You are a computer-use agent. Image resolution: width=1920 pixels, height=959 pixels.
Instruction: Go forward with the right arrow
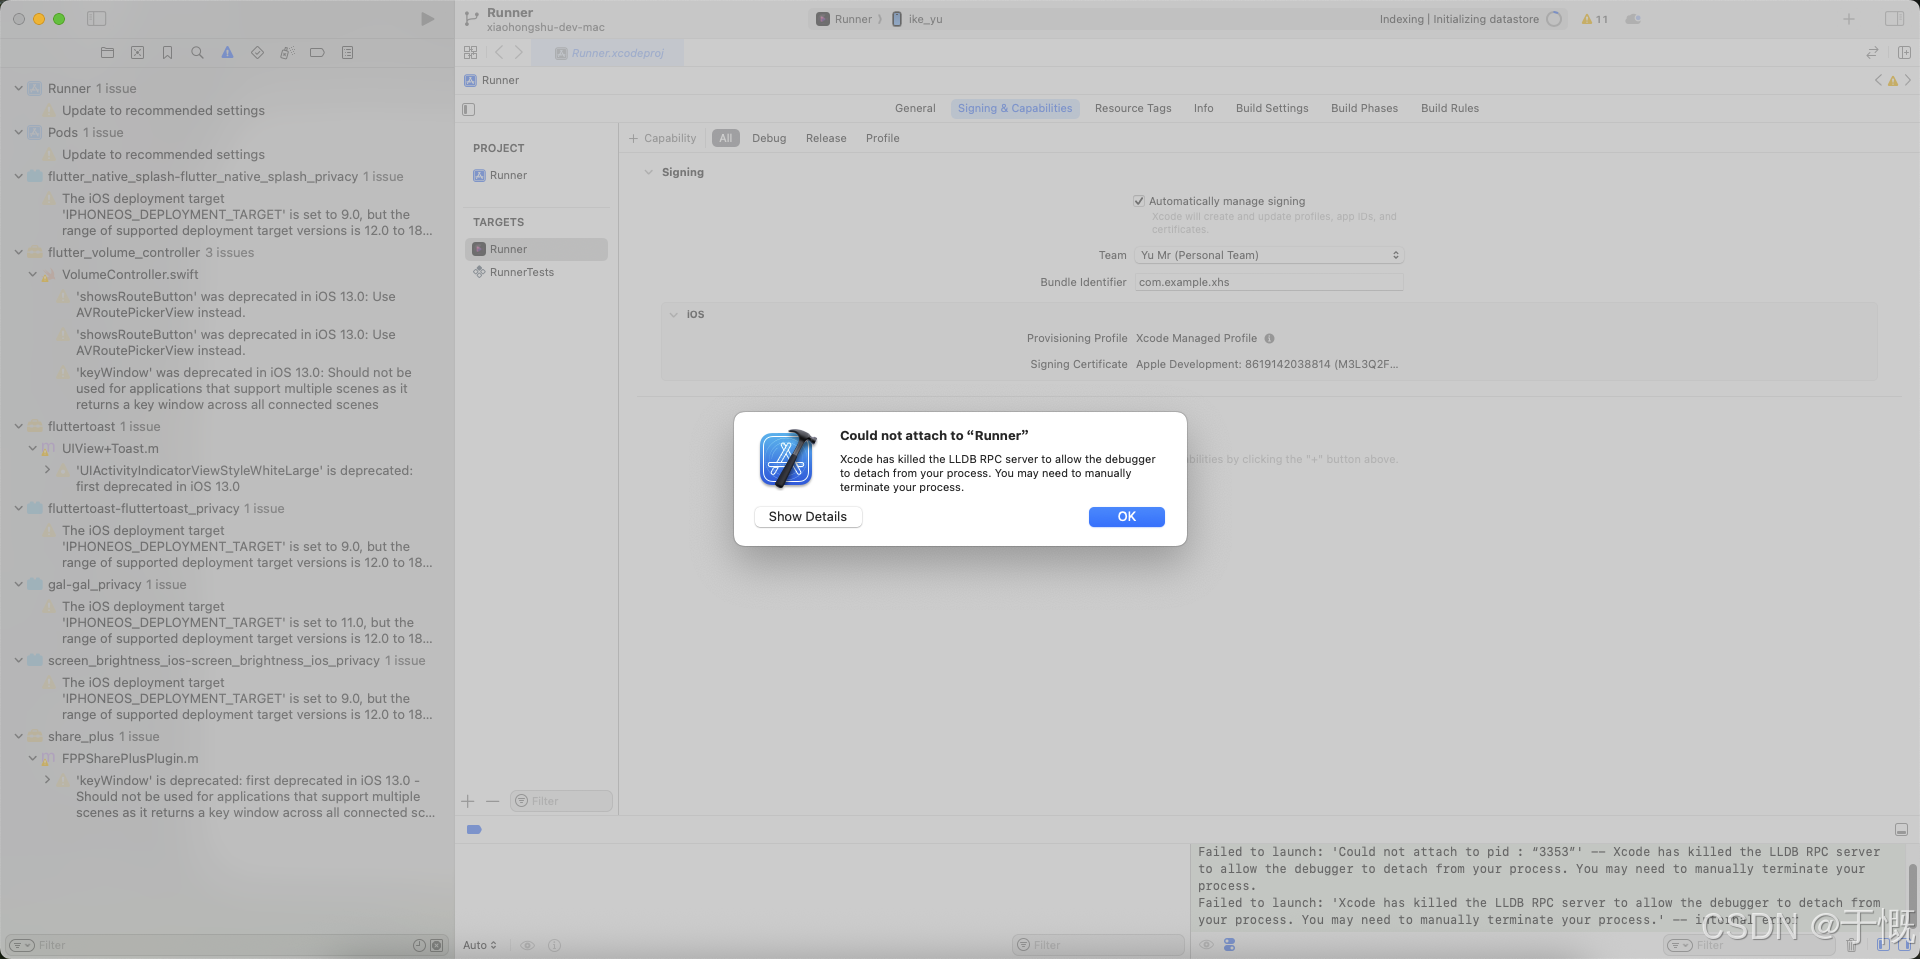(x=518, y=53)
